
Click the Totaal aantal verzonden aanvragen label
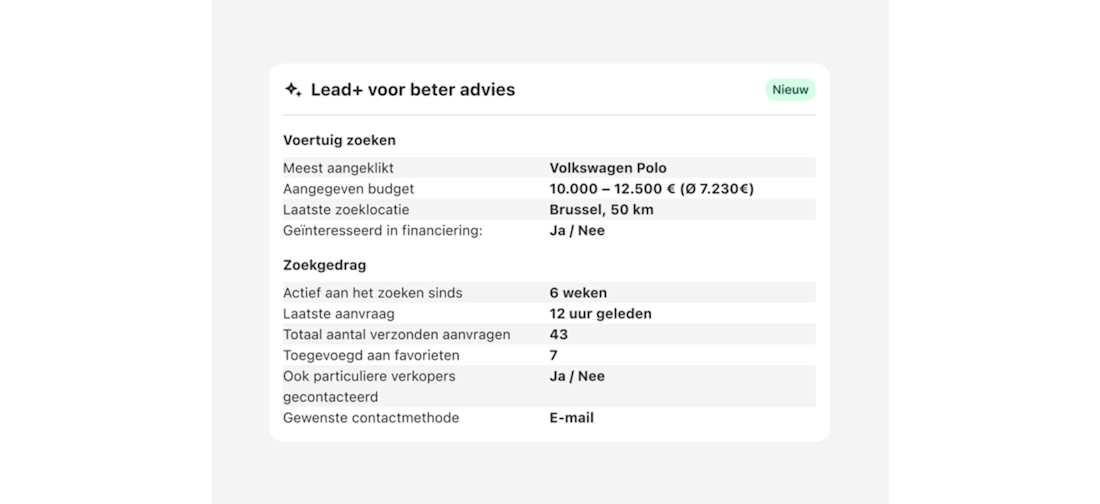(396, 335)
